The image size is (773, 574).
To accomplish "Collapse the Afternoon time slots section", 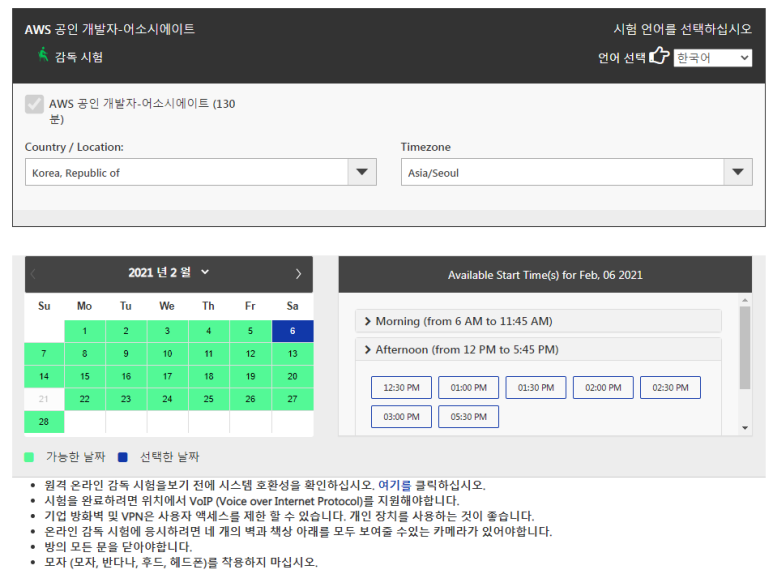I will (538, 350).
